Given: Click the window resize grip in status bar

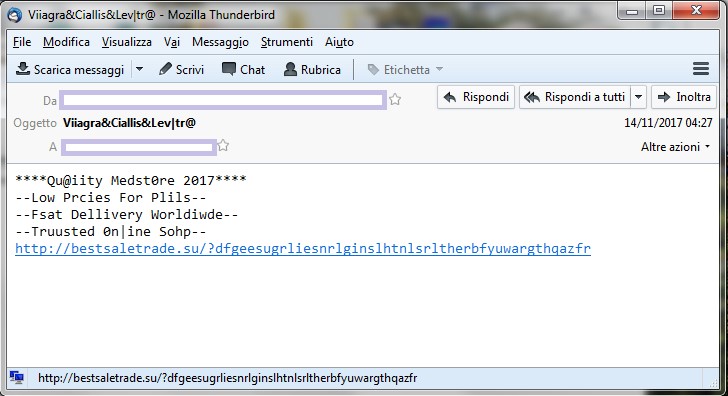Looking at the screenshot, I should pyautogui.click(x=714, y=382).
